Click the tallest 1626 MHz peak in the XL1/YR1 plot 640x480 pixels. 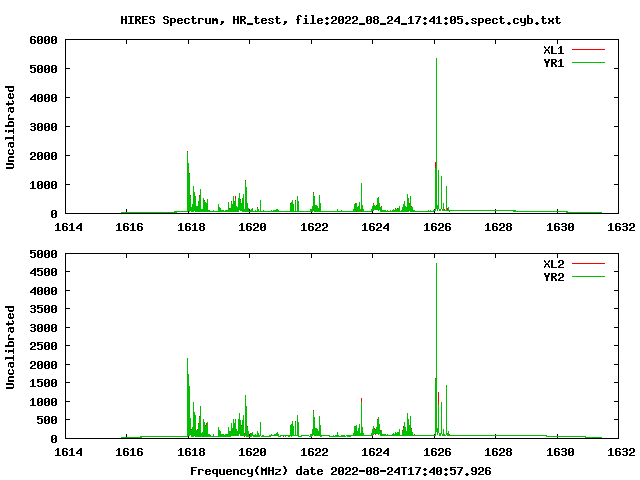(436, 135)
